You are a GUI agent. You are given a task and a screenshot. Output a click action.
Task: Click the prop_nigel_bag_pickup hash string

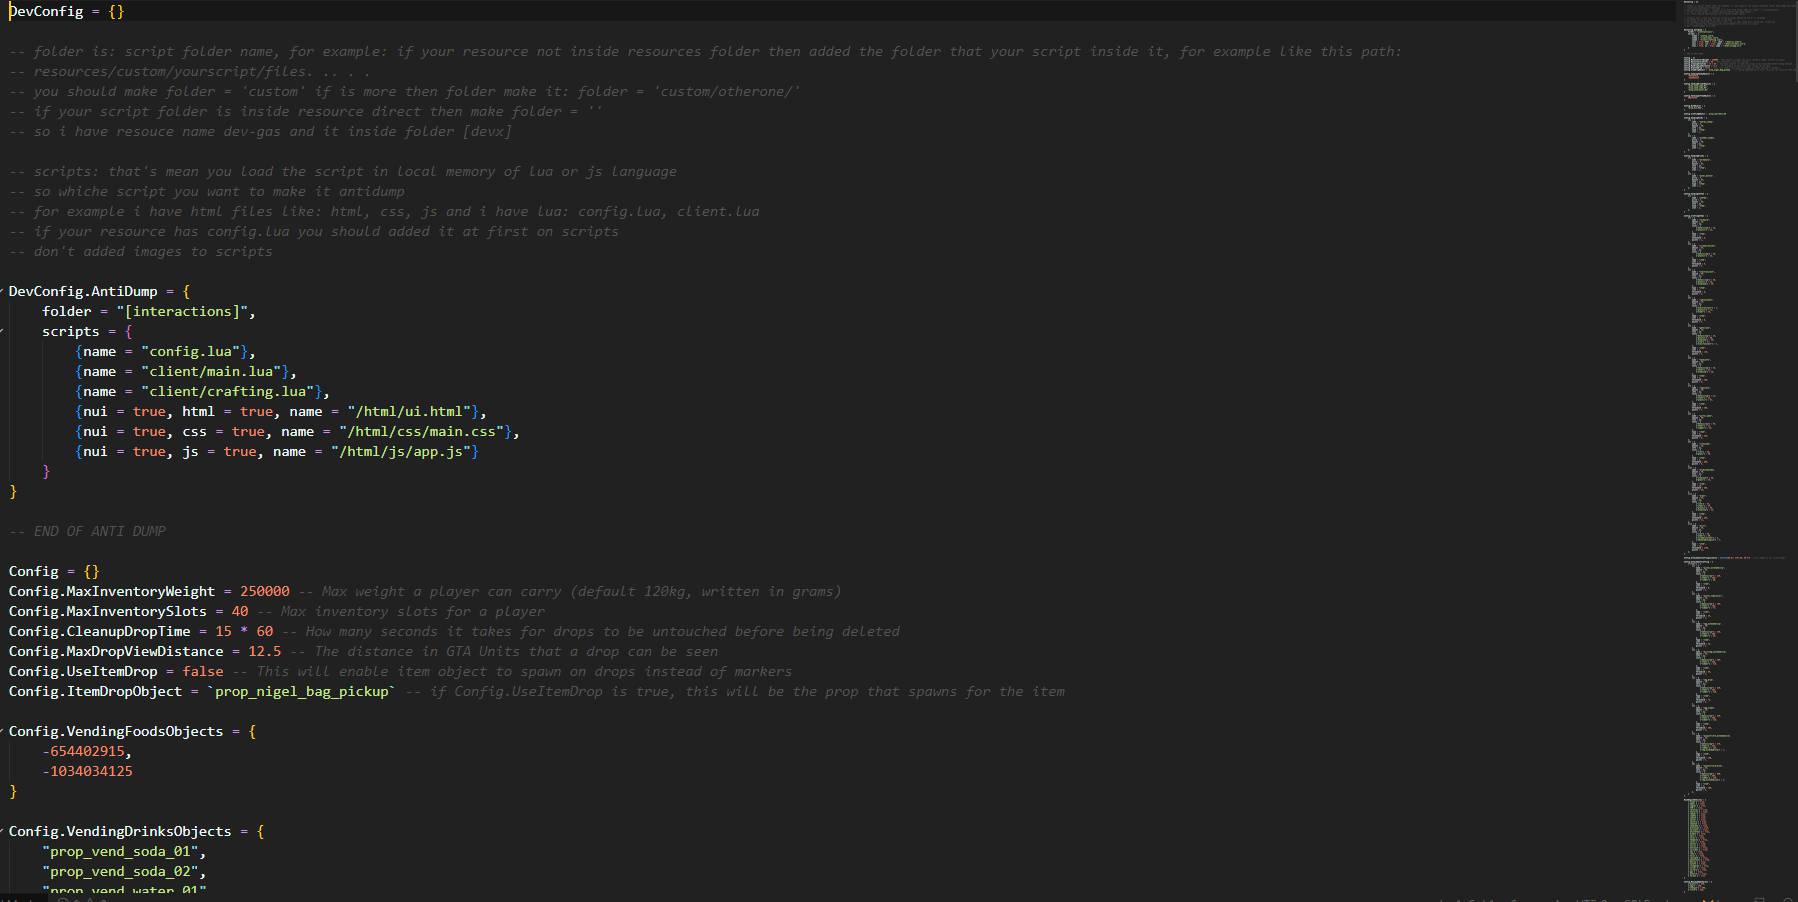point(301,692)
